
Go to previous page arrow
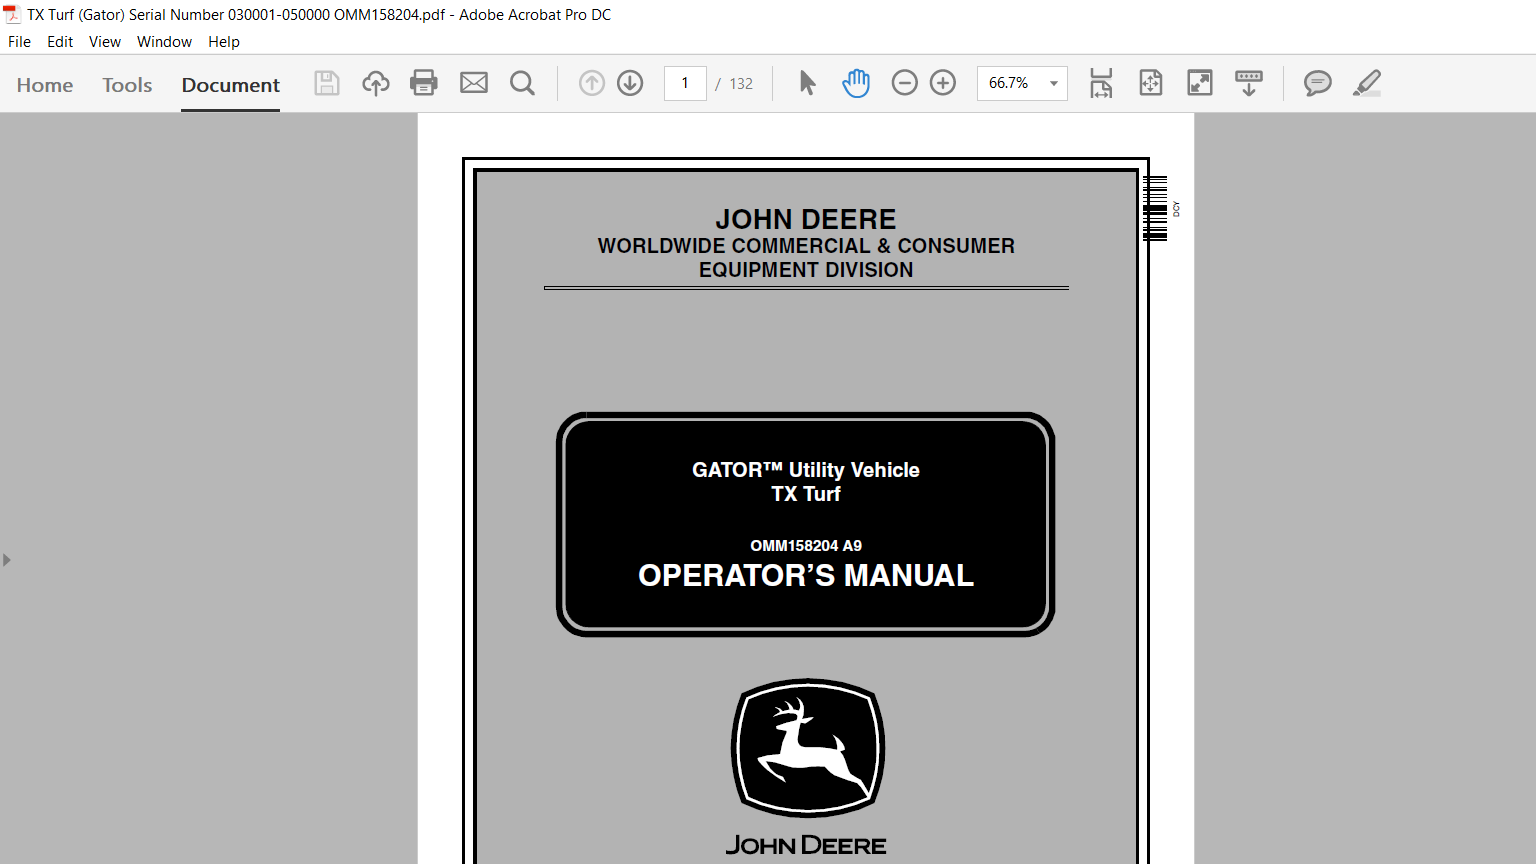592,83
